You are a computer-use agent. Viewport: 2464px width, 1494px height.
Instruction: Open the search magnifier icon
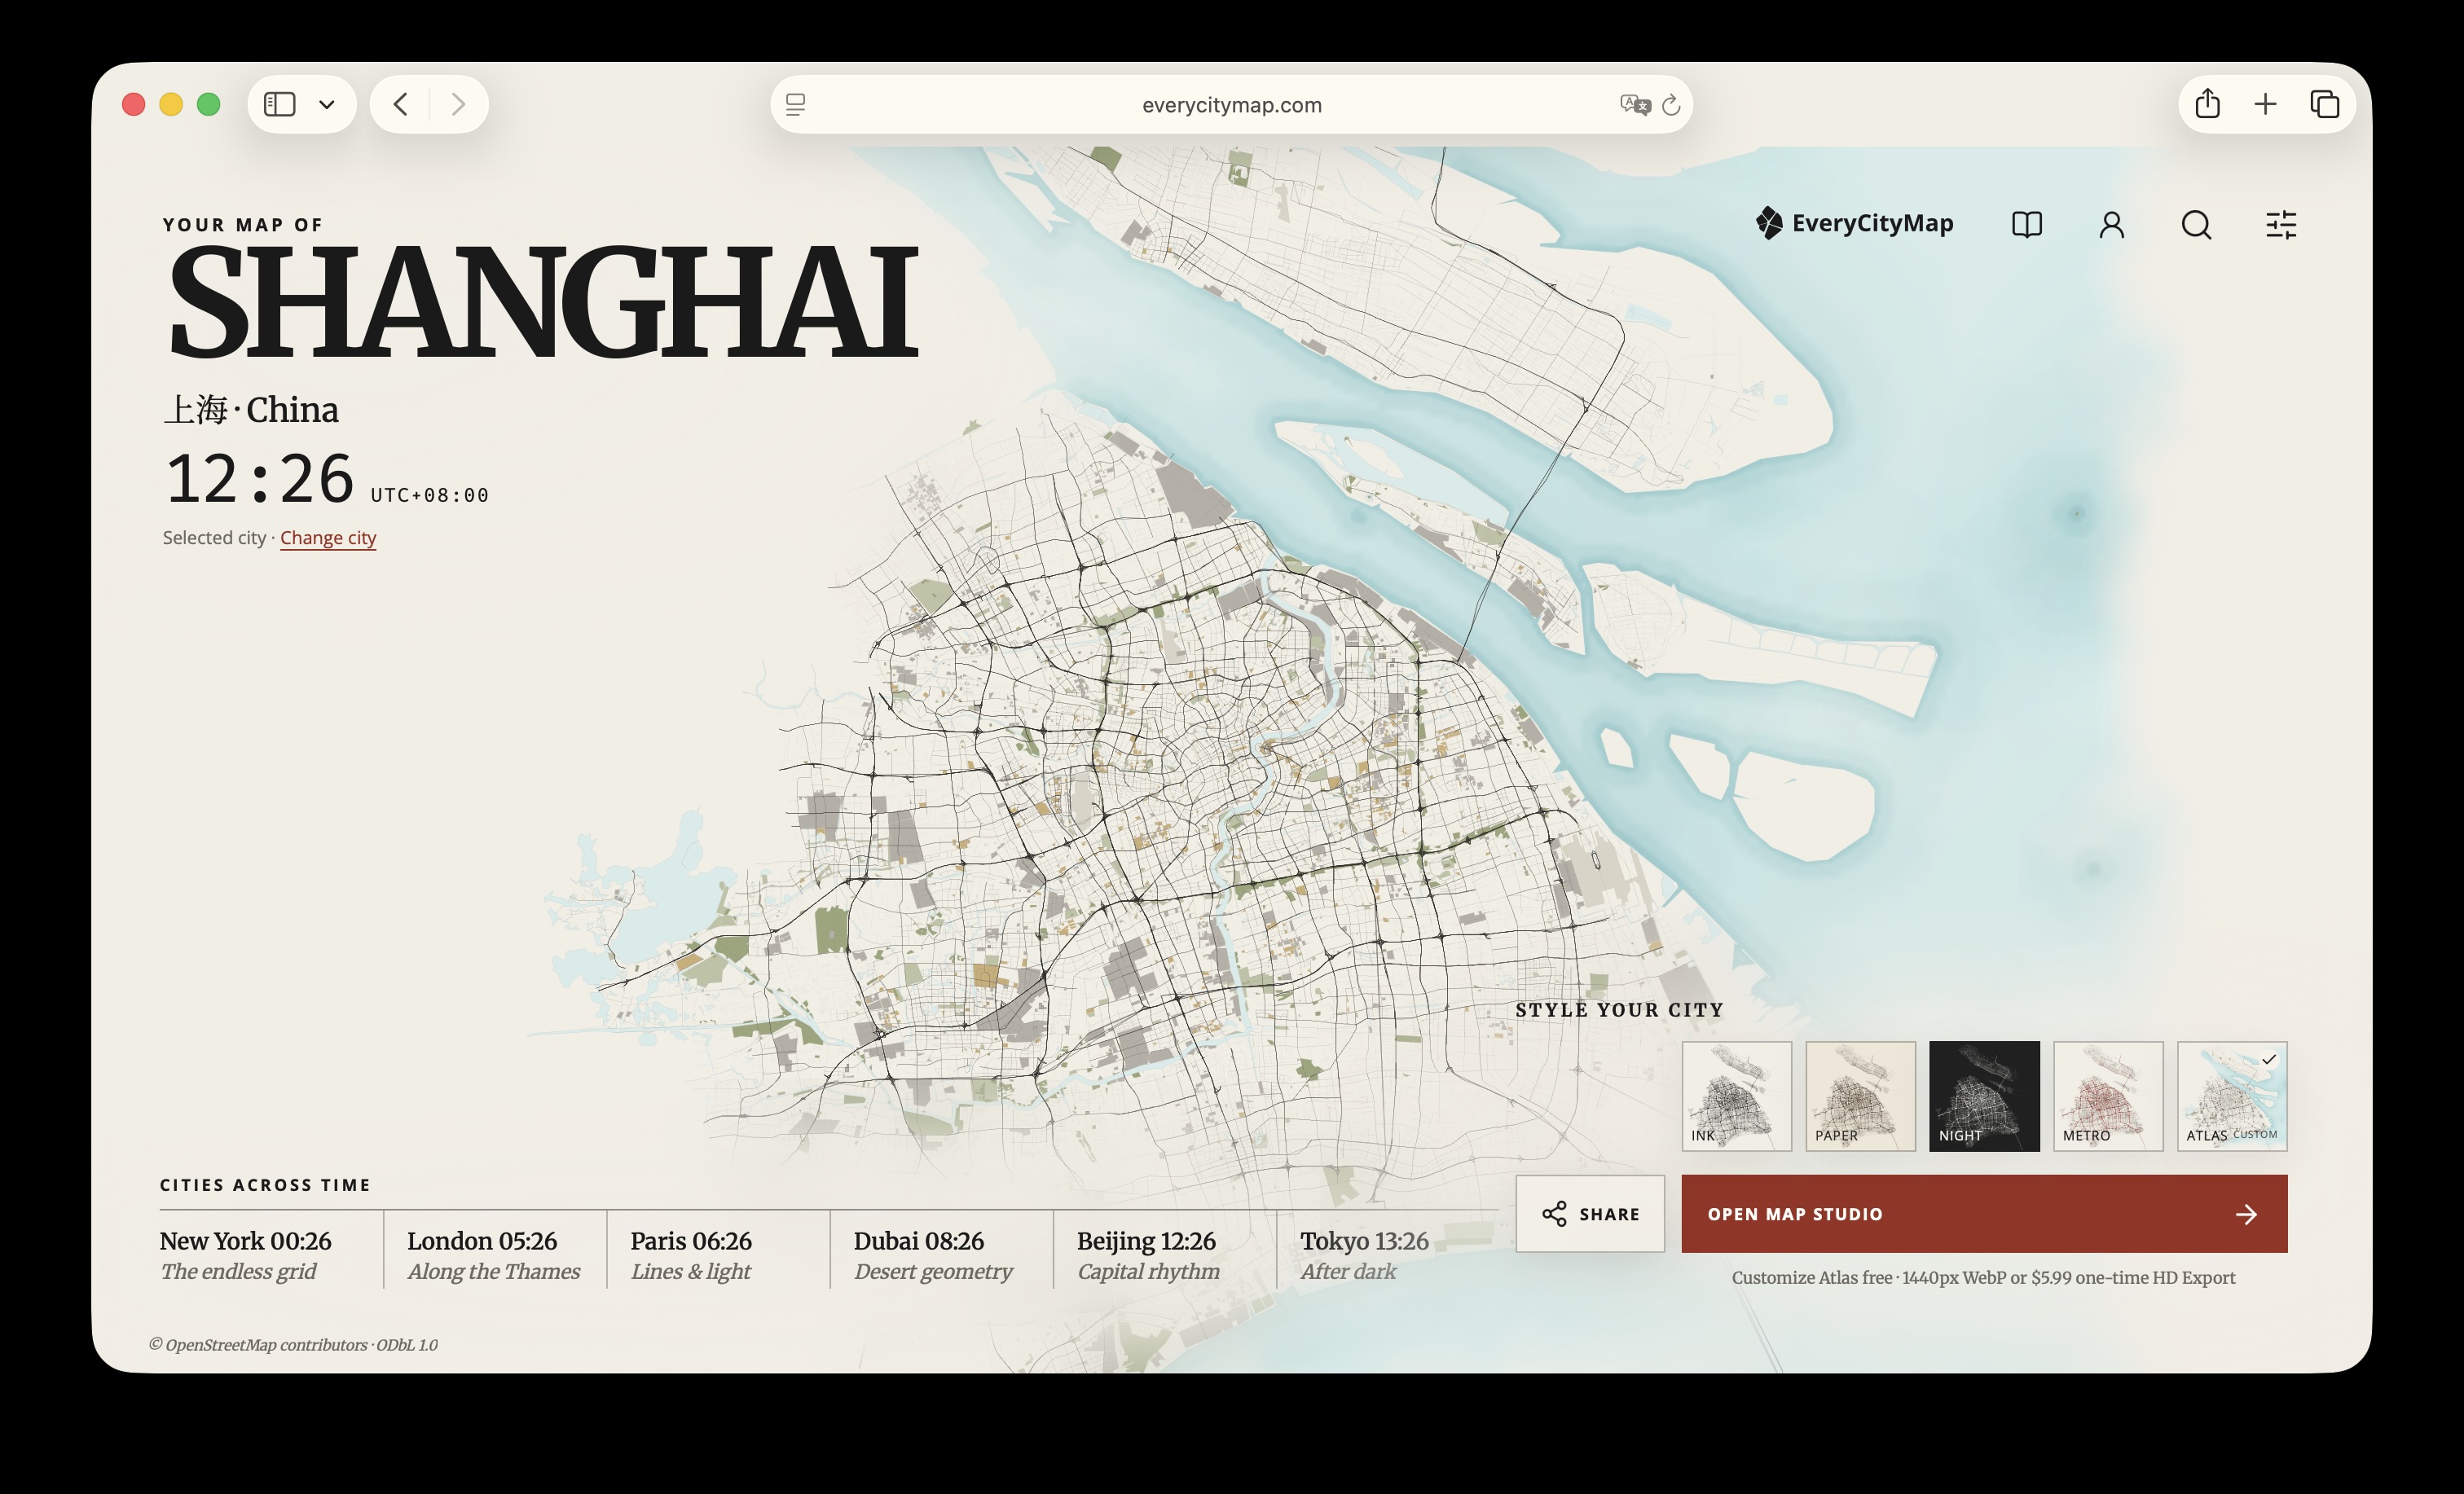(2196, 224)
